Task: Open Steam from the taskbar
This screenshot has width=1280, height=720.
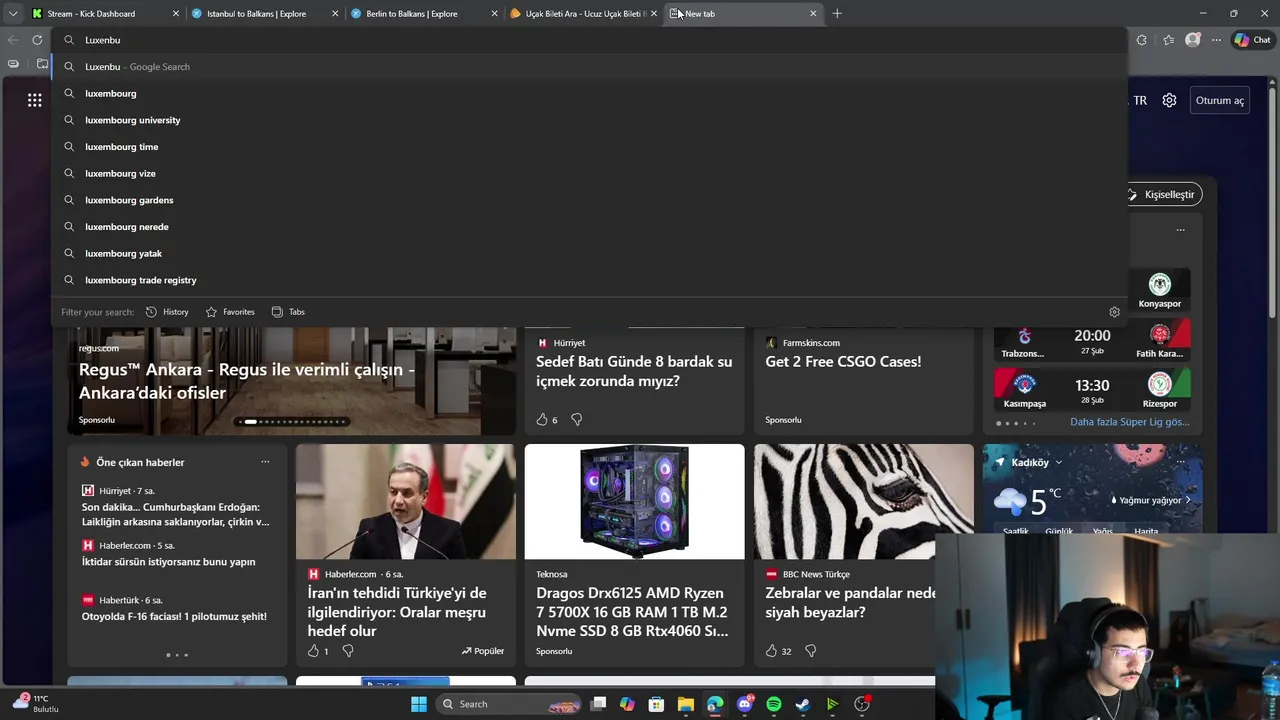Action: coord(802,704)
